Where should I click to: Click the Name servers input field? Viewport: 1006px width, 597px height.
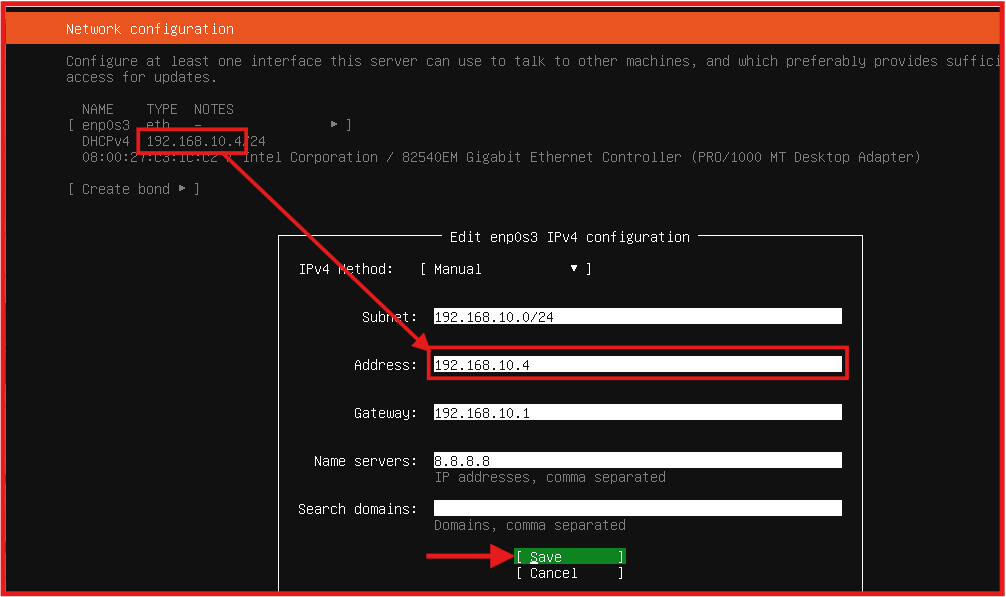click(637, 461)
